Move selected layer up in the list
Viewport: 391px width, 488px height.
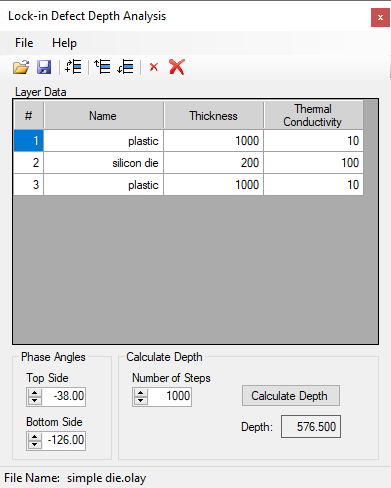click(102, 67)
